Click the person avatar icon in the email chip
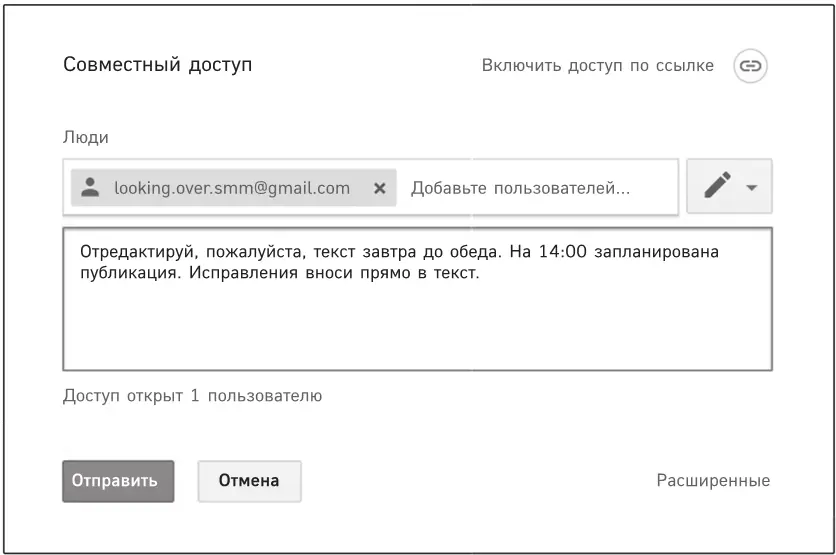Viewport: 836px width, 555px height. pos(91,187)
